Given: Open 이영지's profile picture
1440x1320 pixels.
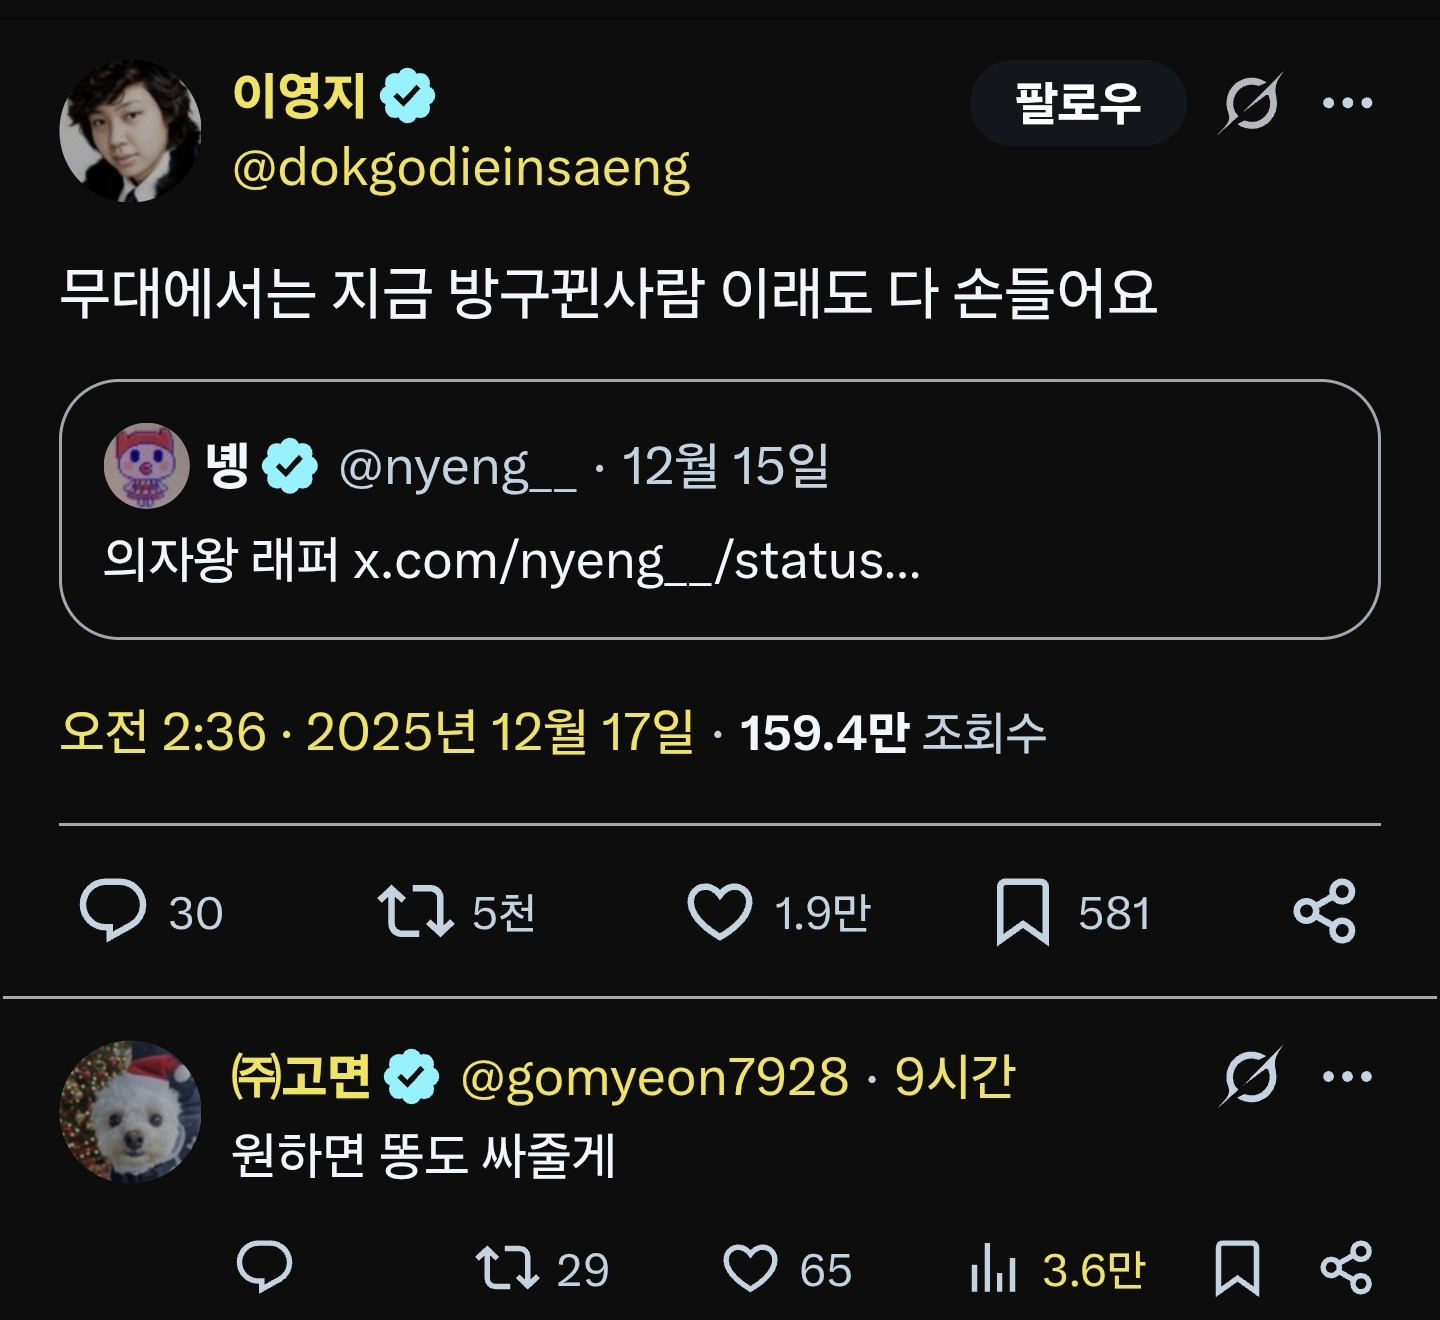Looking at the screenshot, I should click(130, 131).
